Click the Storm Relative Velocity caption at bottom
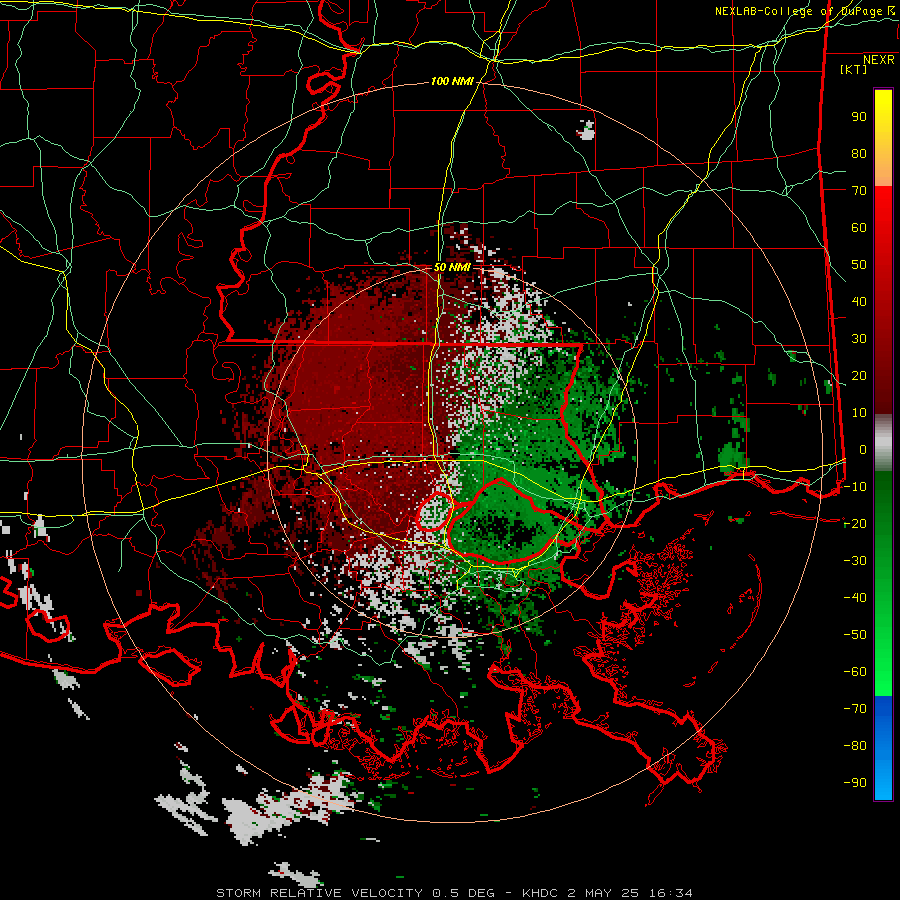The image size is (900, 900). pyautogui.click(x=454, y=893)
